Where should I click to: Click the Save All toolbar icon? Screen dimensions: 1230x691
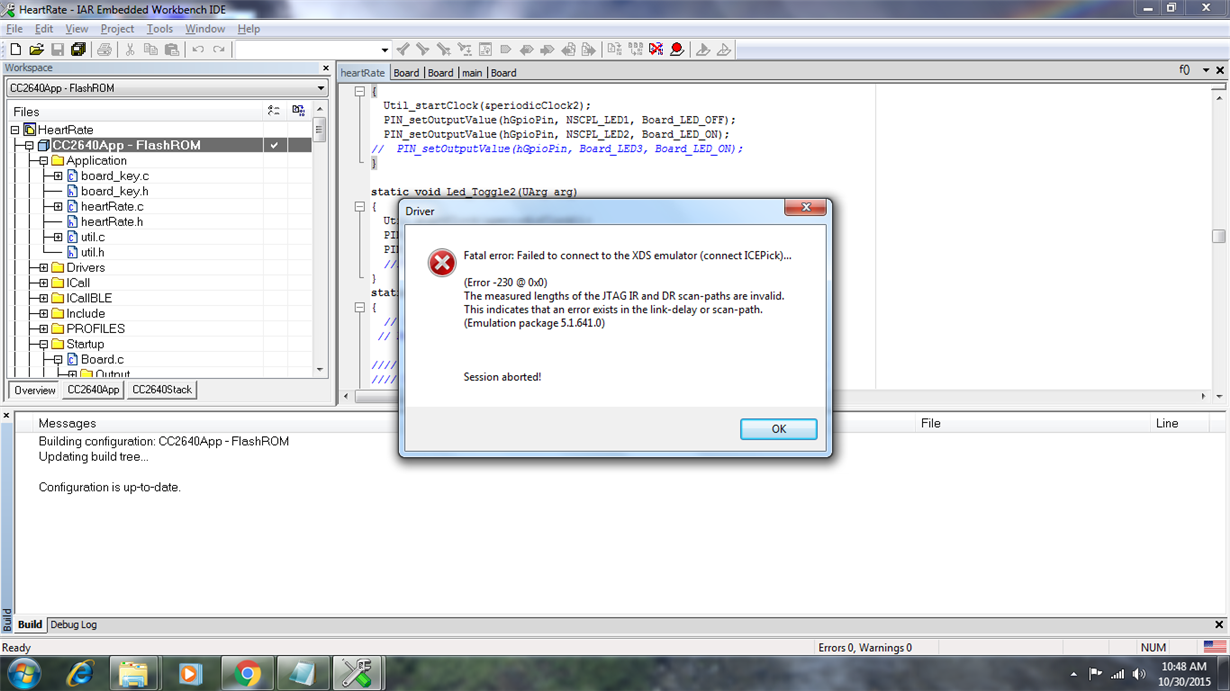(x=78, y=49)
